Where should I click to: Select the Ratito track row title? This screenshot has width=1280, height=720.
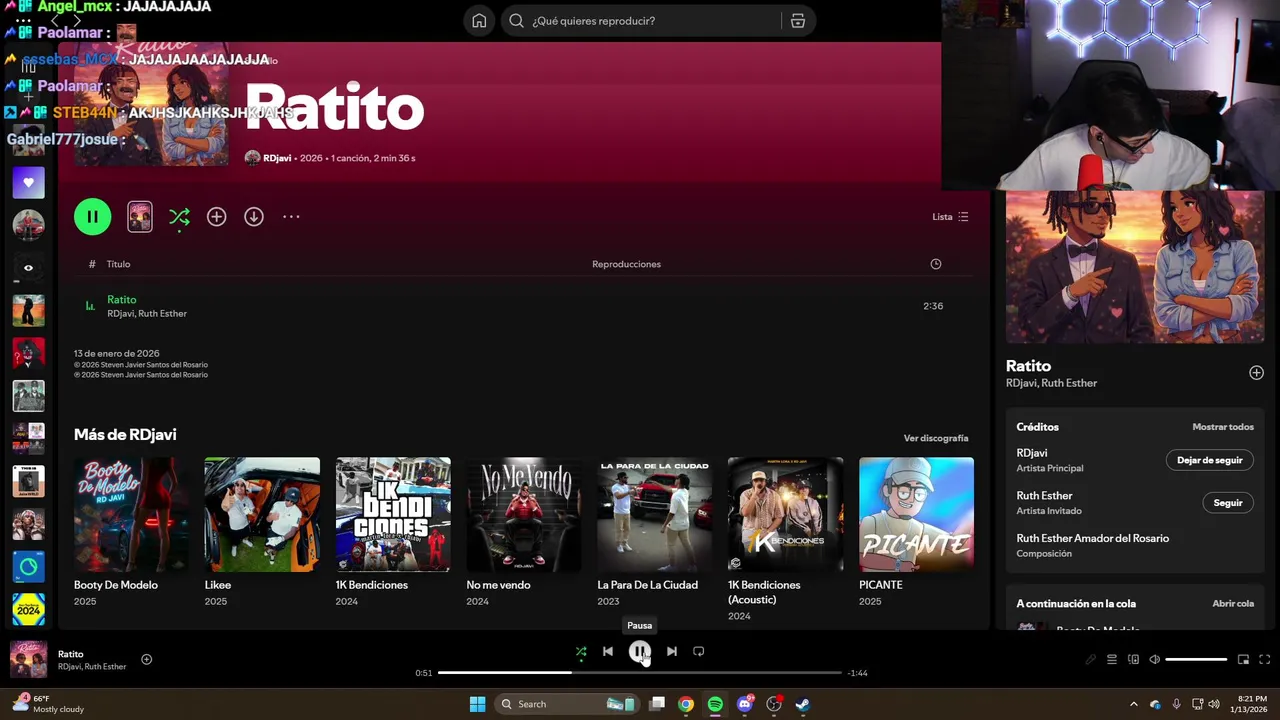pos(121,299)
